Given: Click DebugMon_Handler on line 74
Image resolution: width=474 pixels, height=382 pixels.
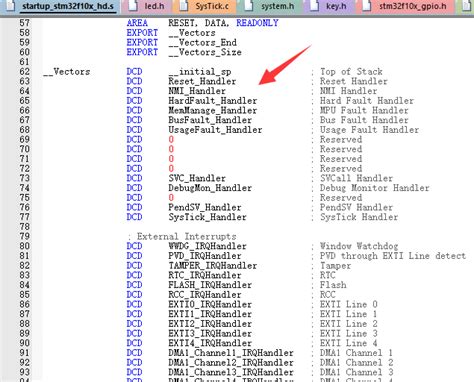Looking at the screenshot, I should tap(210, 188).
